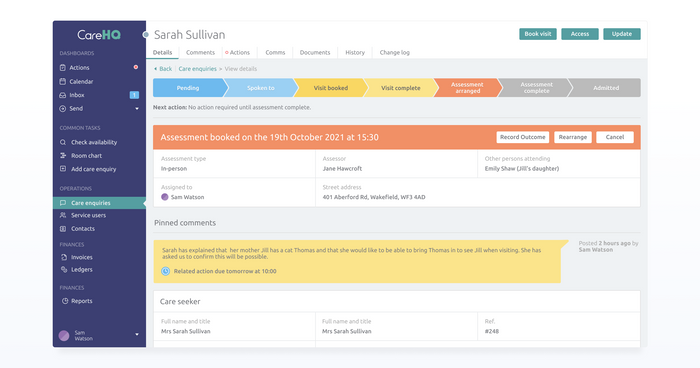Open Care enquiries breadcrumb link
This screenshot has width=700, height=368.
(x=197, y=69)
